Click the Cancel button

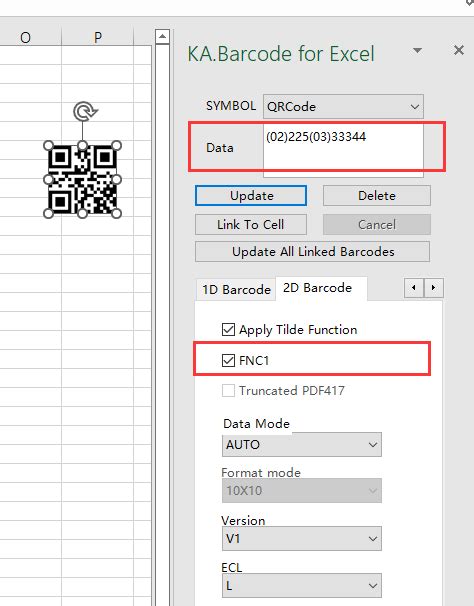[377, 225]
